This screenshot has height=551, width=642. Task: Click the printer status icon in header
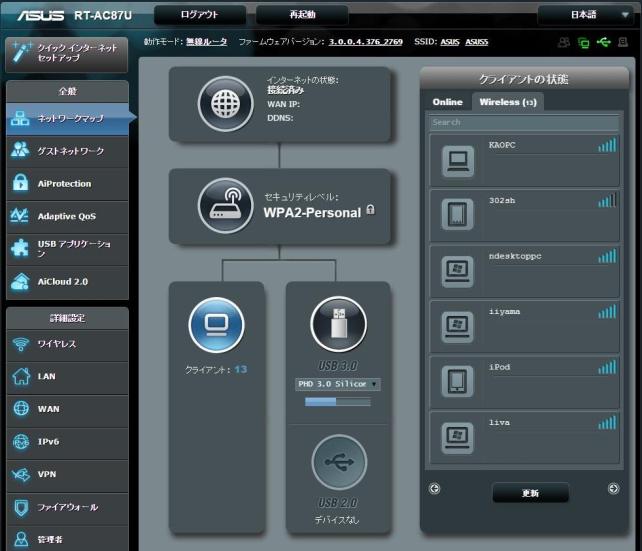[x=623, y=42]
